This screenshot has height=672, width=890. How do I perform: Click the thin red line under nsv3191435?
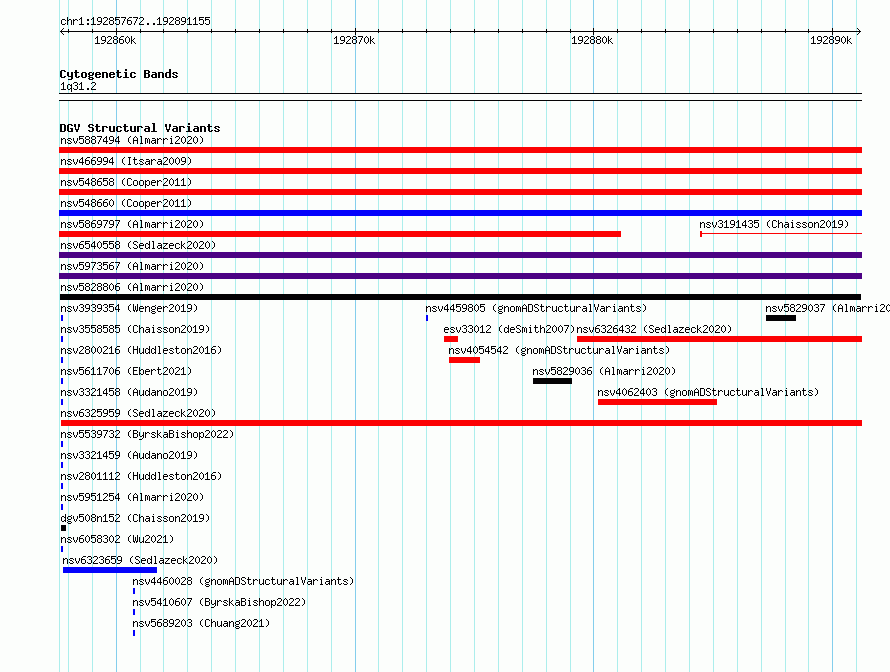pos(781,234)
